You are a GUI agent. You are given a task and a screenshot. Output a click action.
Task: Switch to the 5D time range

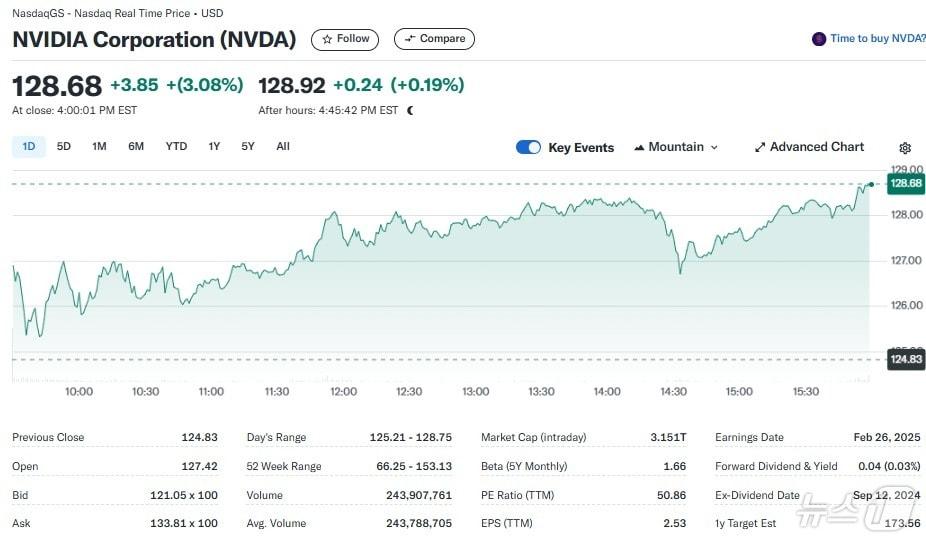click(64, 146)
